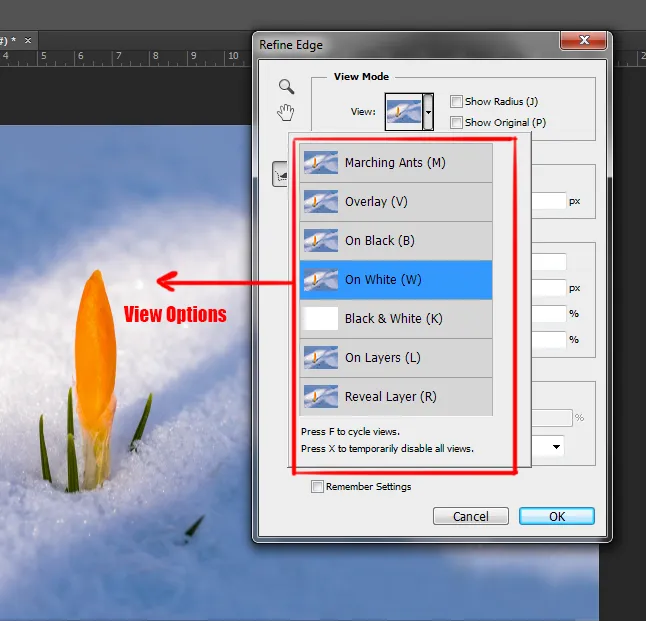Choose Reveal Layer (R) view
This screenshot has width=646, height=621.
click(396, 396)
